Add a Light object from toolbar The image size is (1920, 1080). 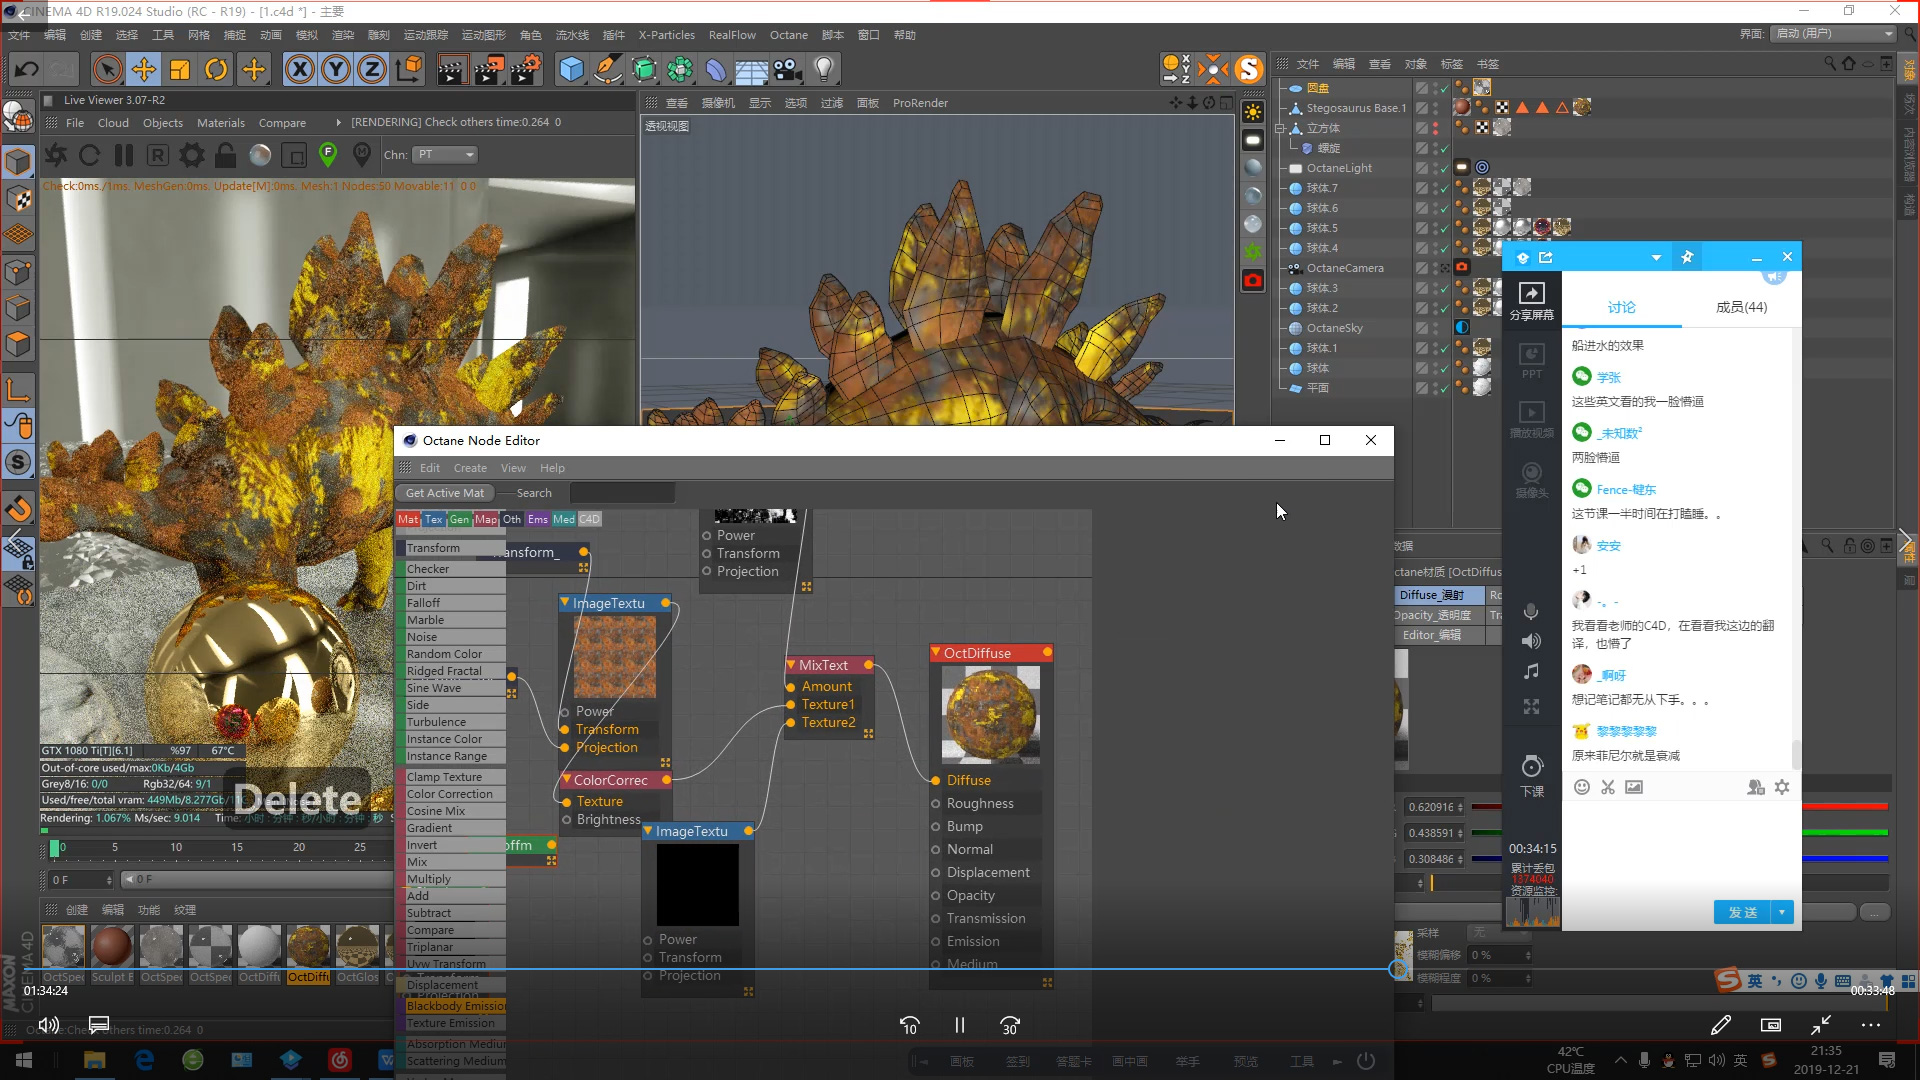pyautogui.click(x=824, y=69)
